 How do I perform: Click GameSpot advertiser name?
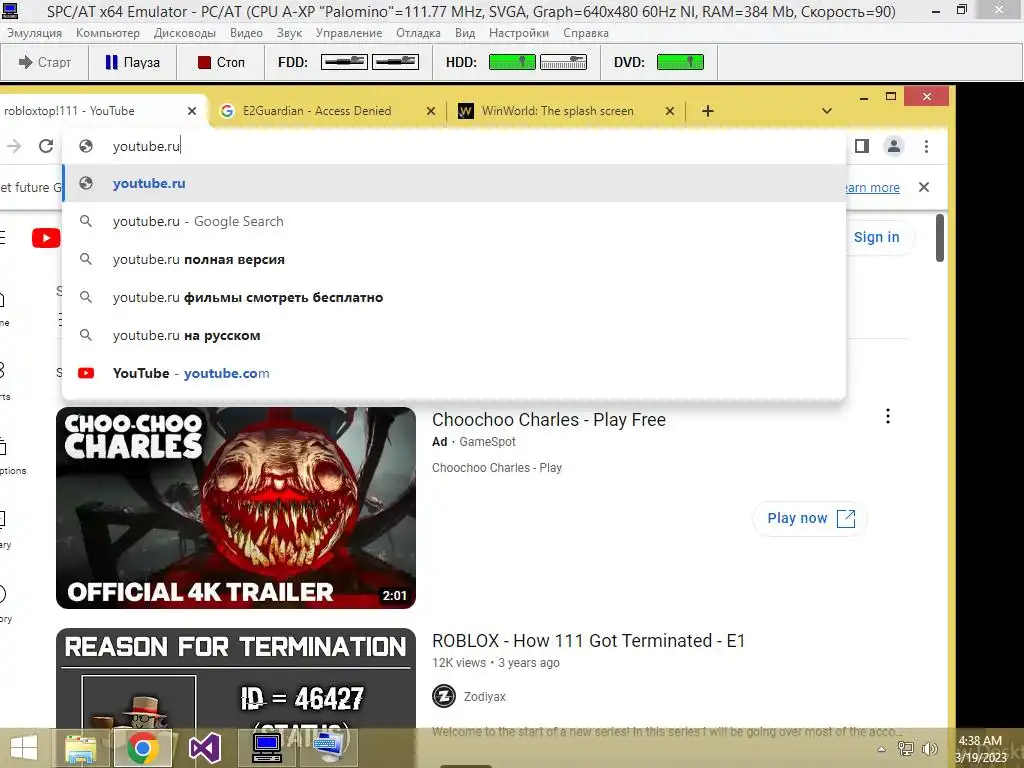[487, 442]
